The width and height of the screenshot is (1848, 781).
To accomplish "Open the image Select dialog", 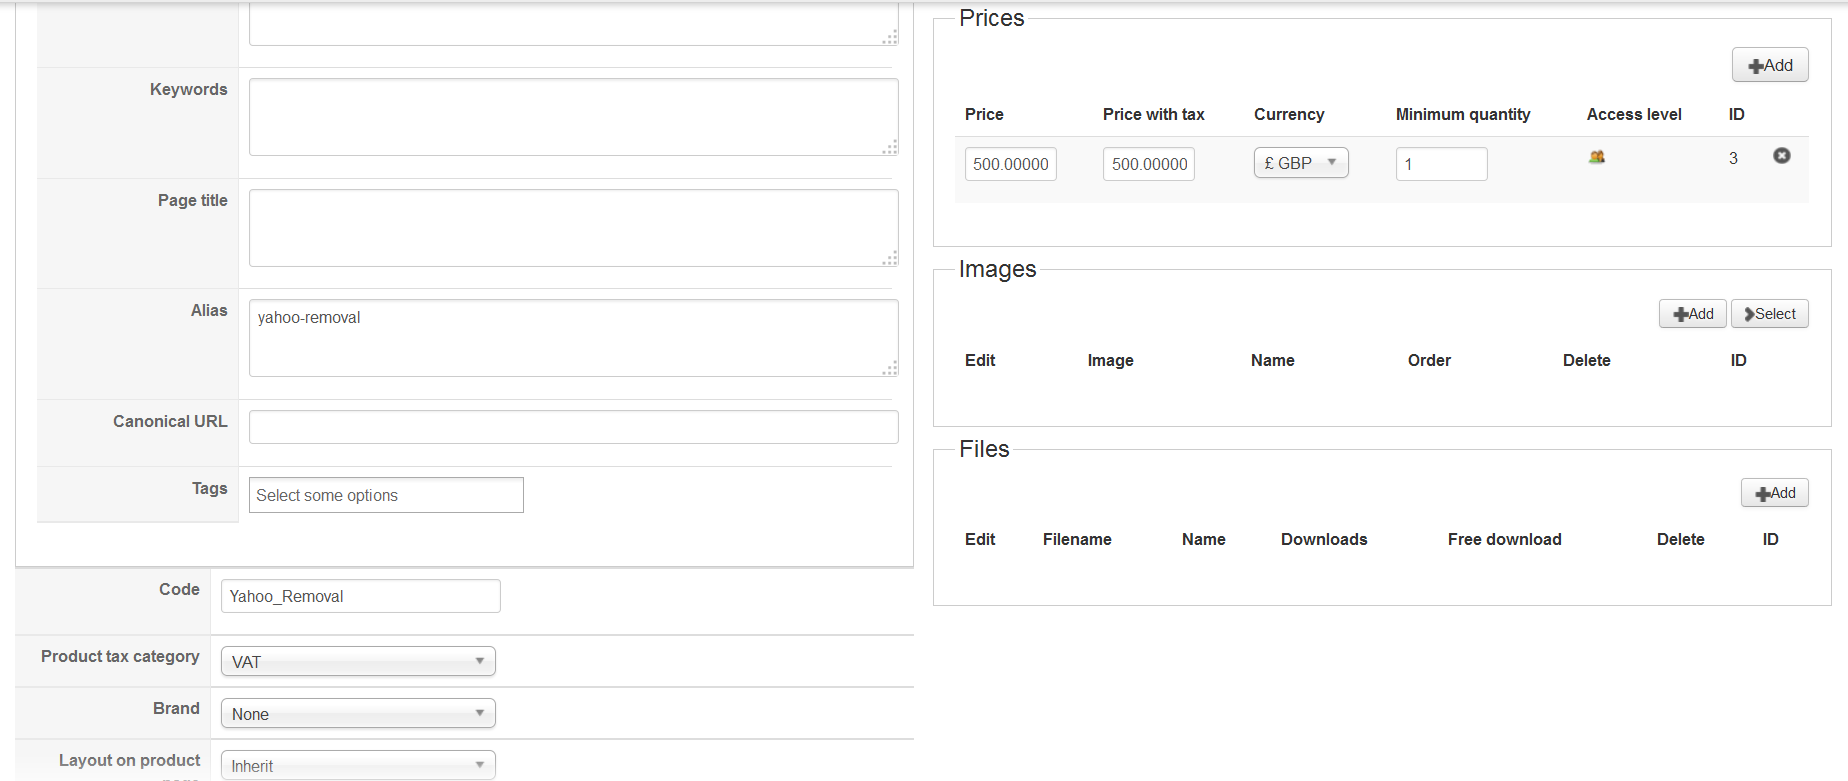I will 1769,314.
